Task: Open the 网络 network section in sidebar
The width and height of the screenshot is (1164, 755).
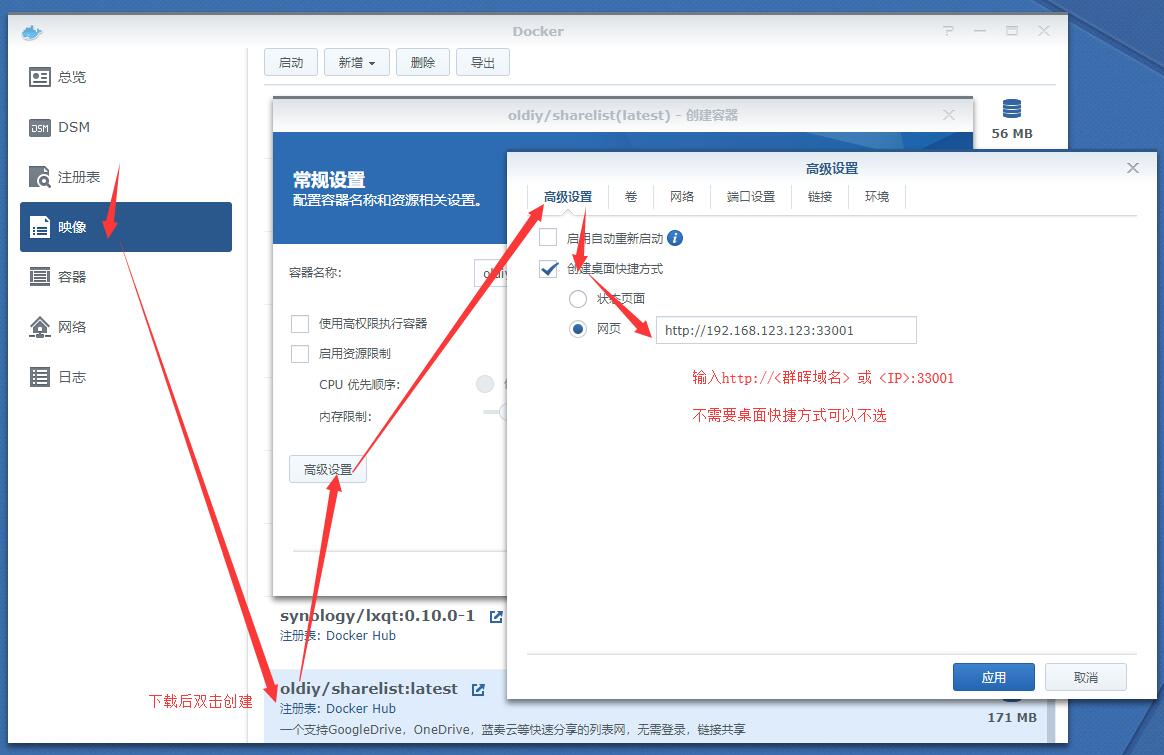Action: click(125, 327)
